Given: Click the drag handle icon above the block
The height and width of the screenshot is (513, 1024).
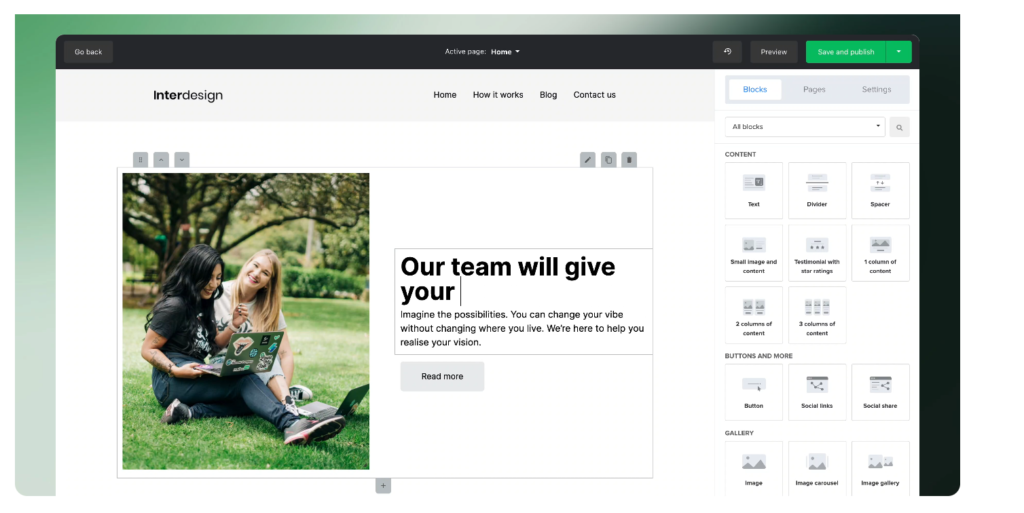Looking at the screenshot, I should (140, 160).
